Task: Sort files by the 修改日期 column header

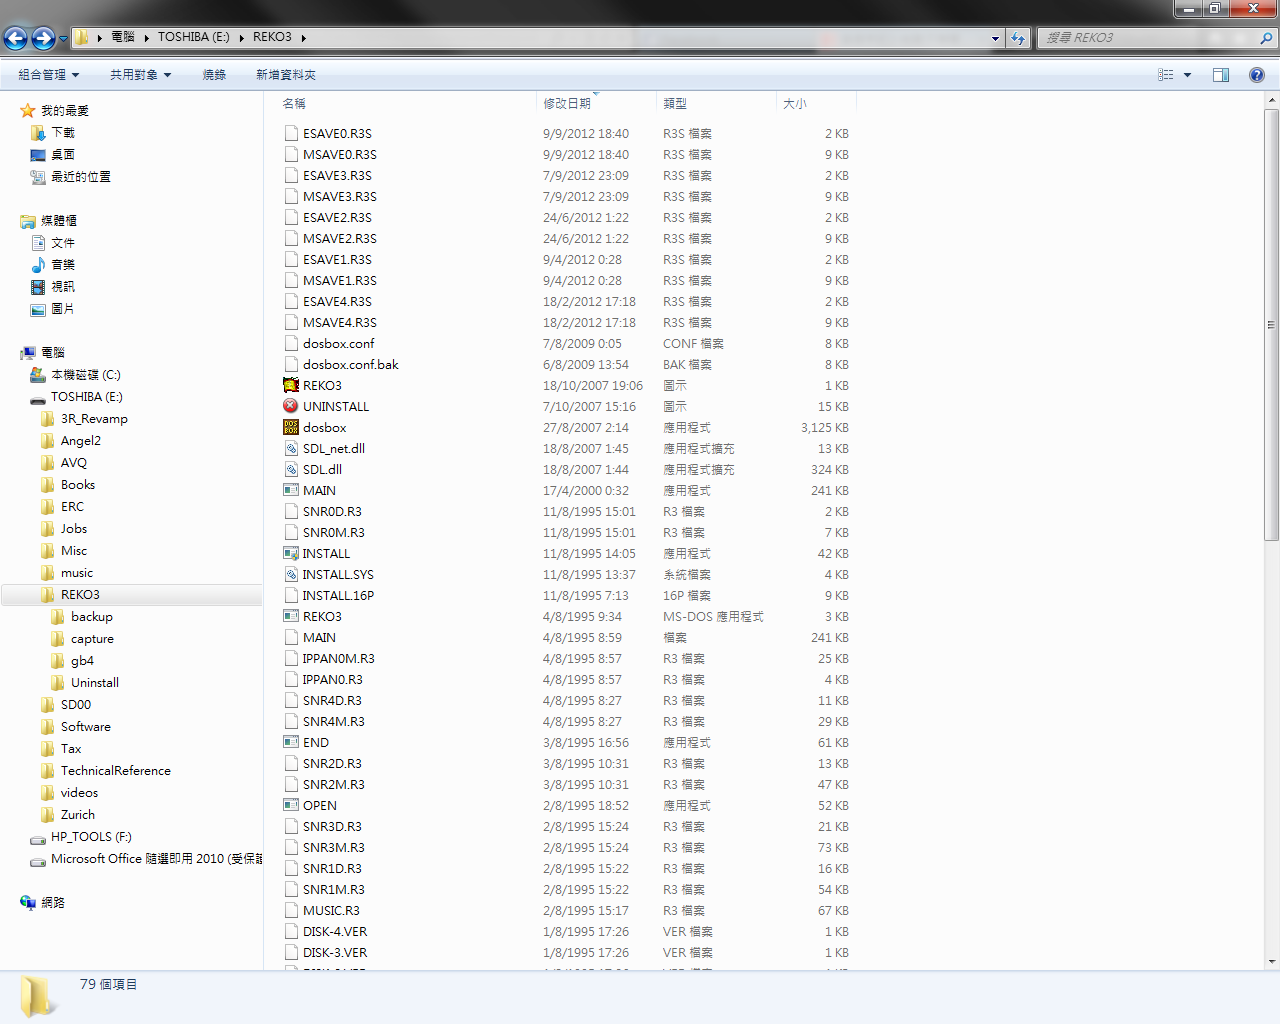Action: coord(567,104)
